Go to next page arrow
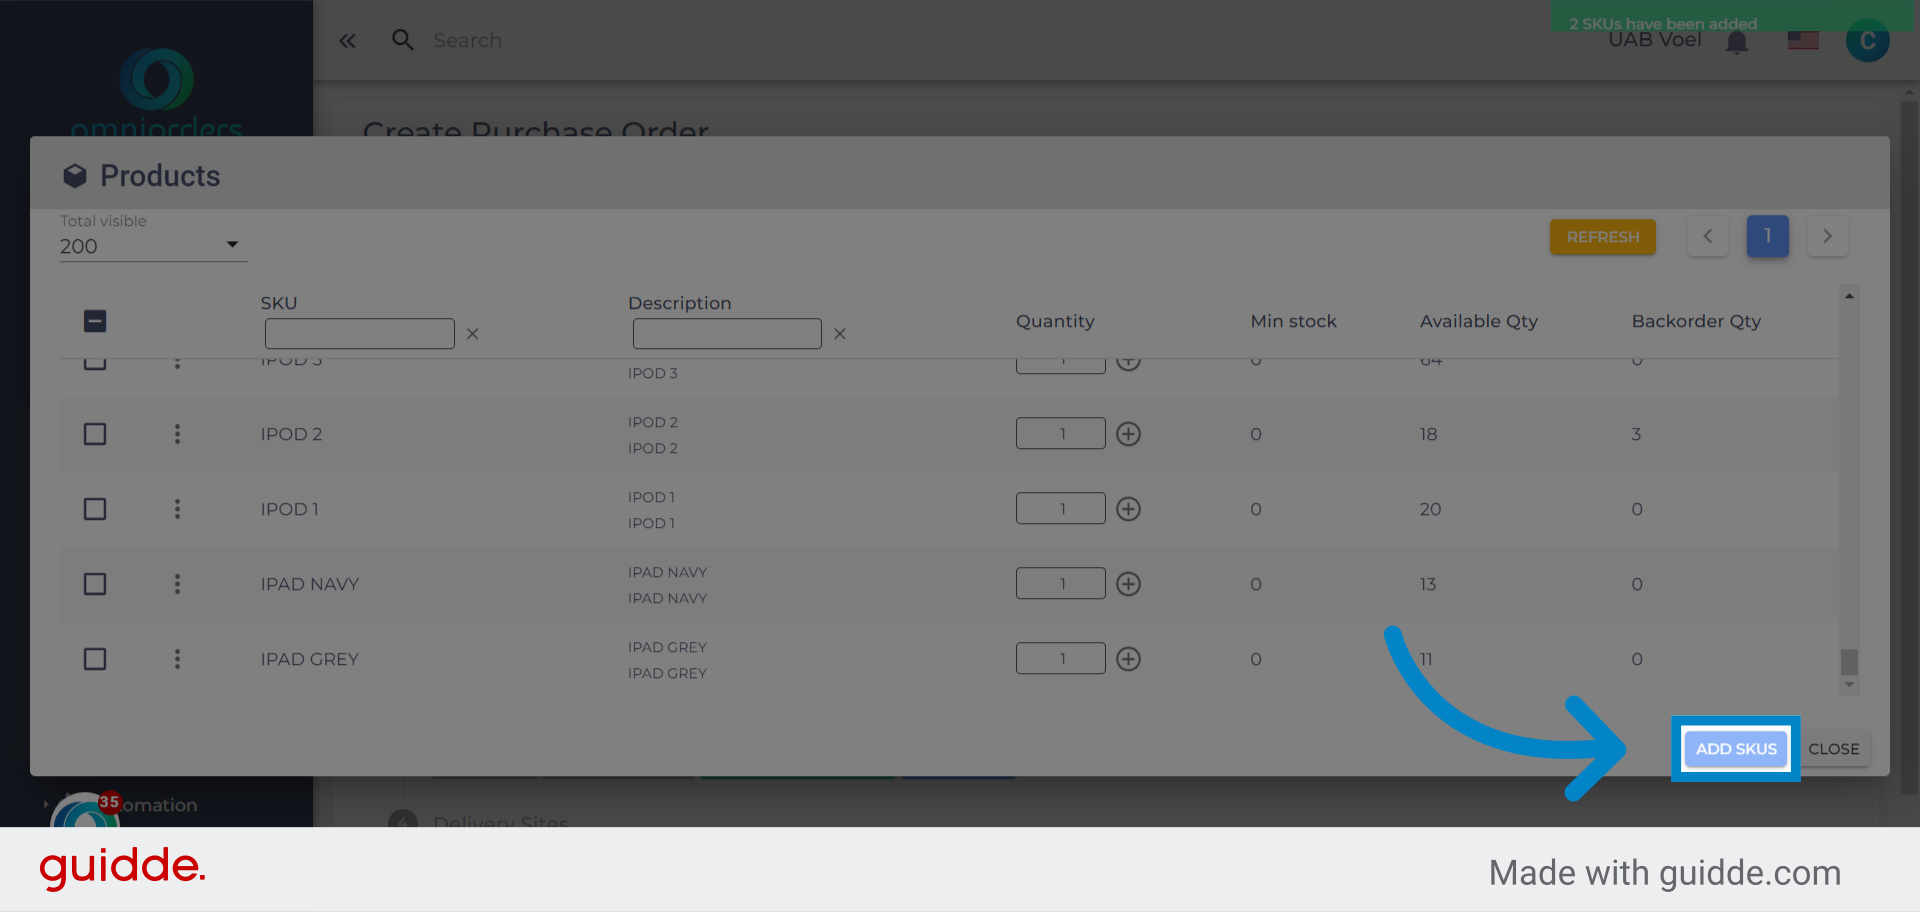 tap(1827, 237)
